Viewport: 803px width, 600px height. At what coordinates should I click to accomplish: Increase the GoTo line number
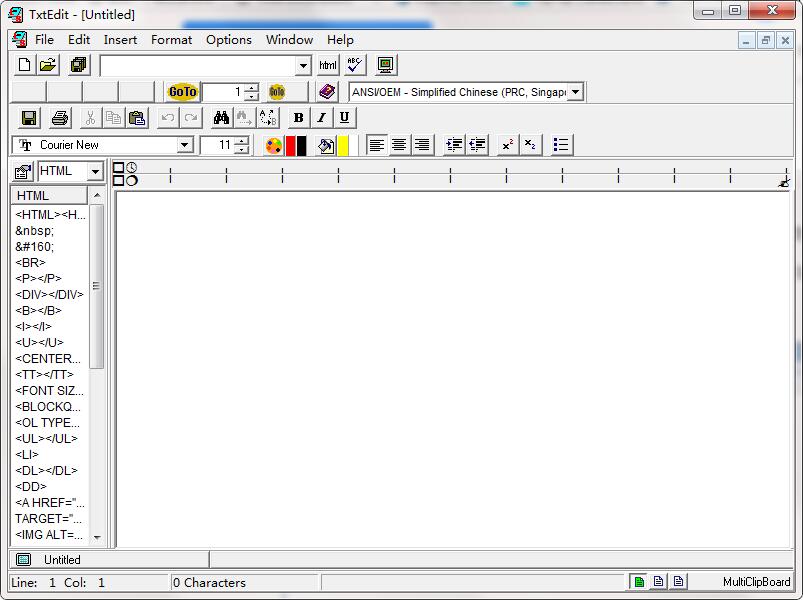pos(251,88)
